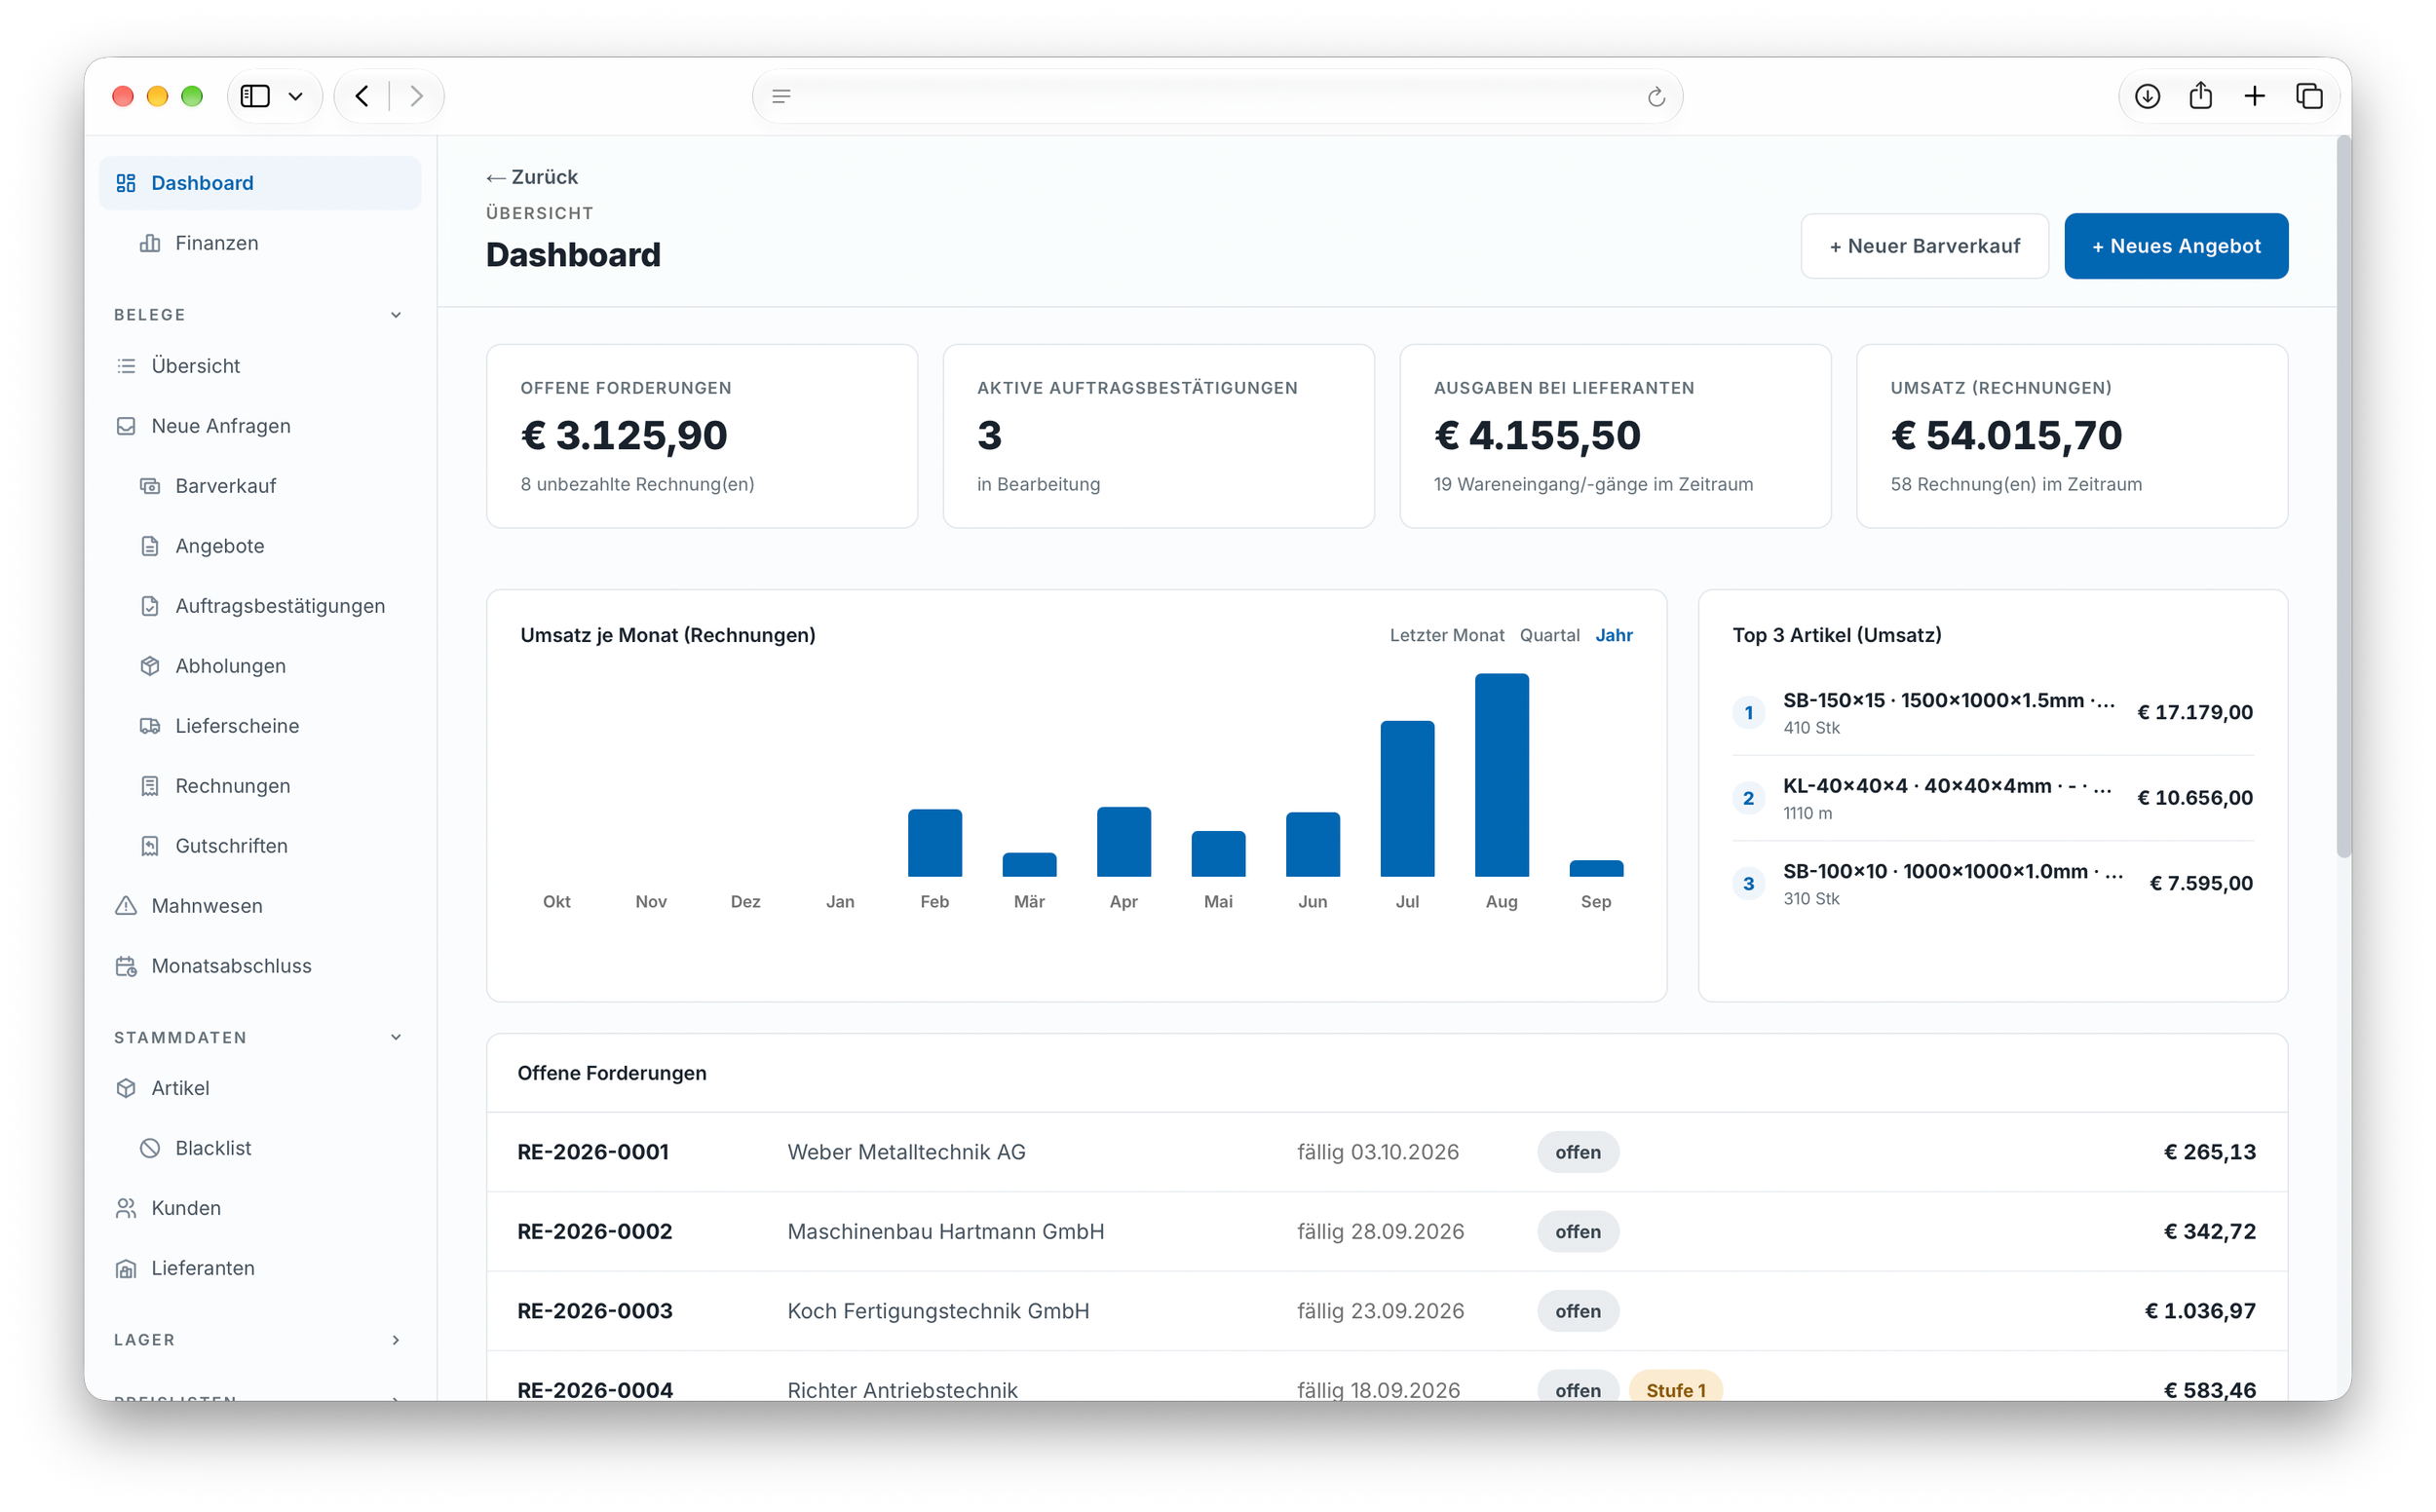This screenshot has width=2436, height=1512.
Task: Open the Dashboard grid icon in sidebar
Action: click(126, 183)
